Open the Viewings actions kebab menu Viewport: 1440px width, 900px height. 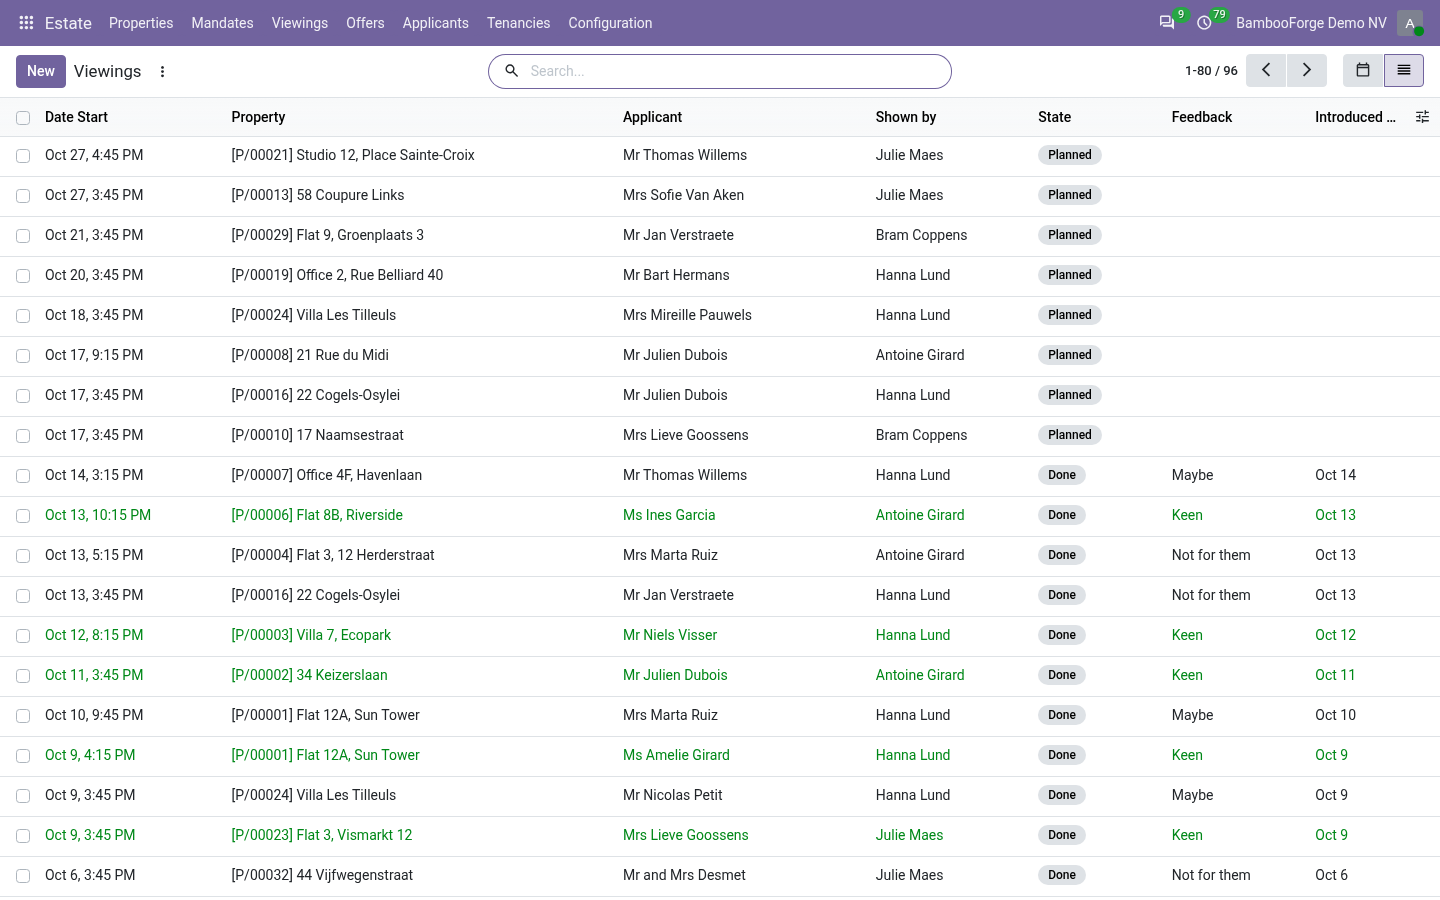point(163,72)
